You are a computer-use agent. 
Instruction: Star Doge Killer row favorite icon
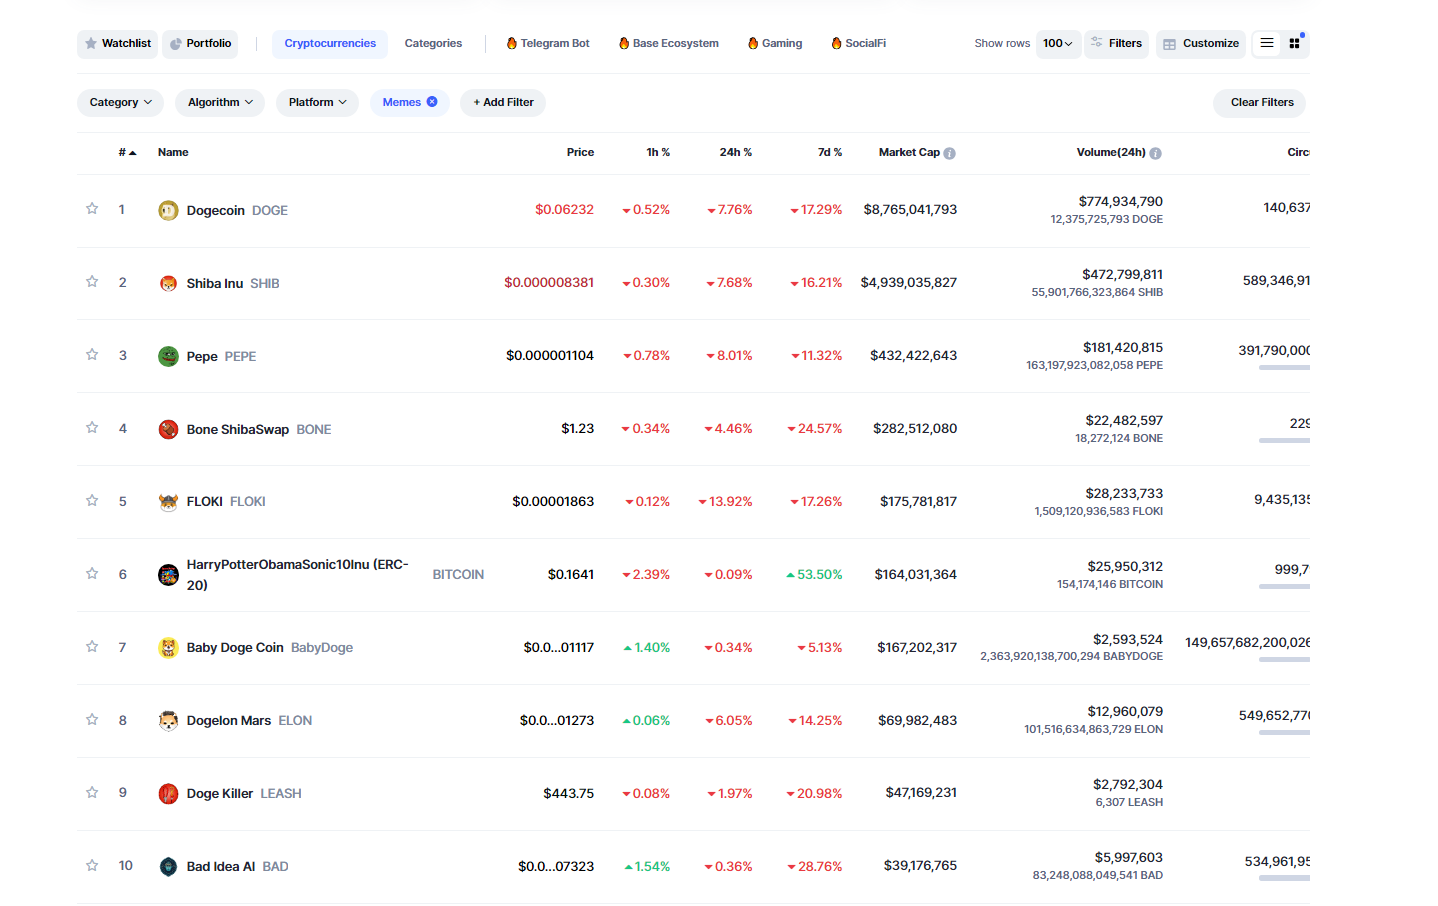coord(92,793)
